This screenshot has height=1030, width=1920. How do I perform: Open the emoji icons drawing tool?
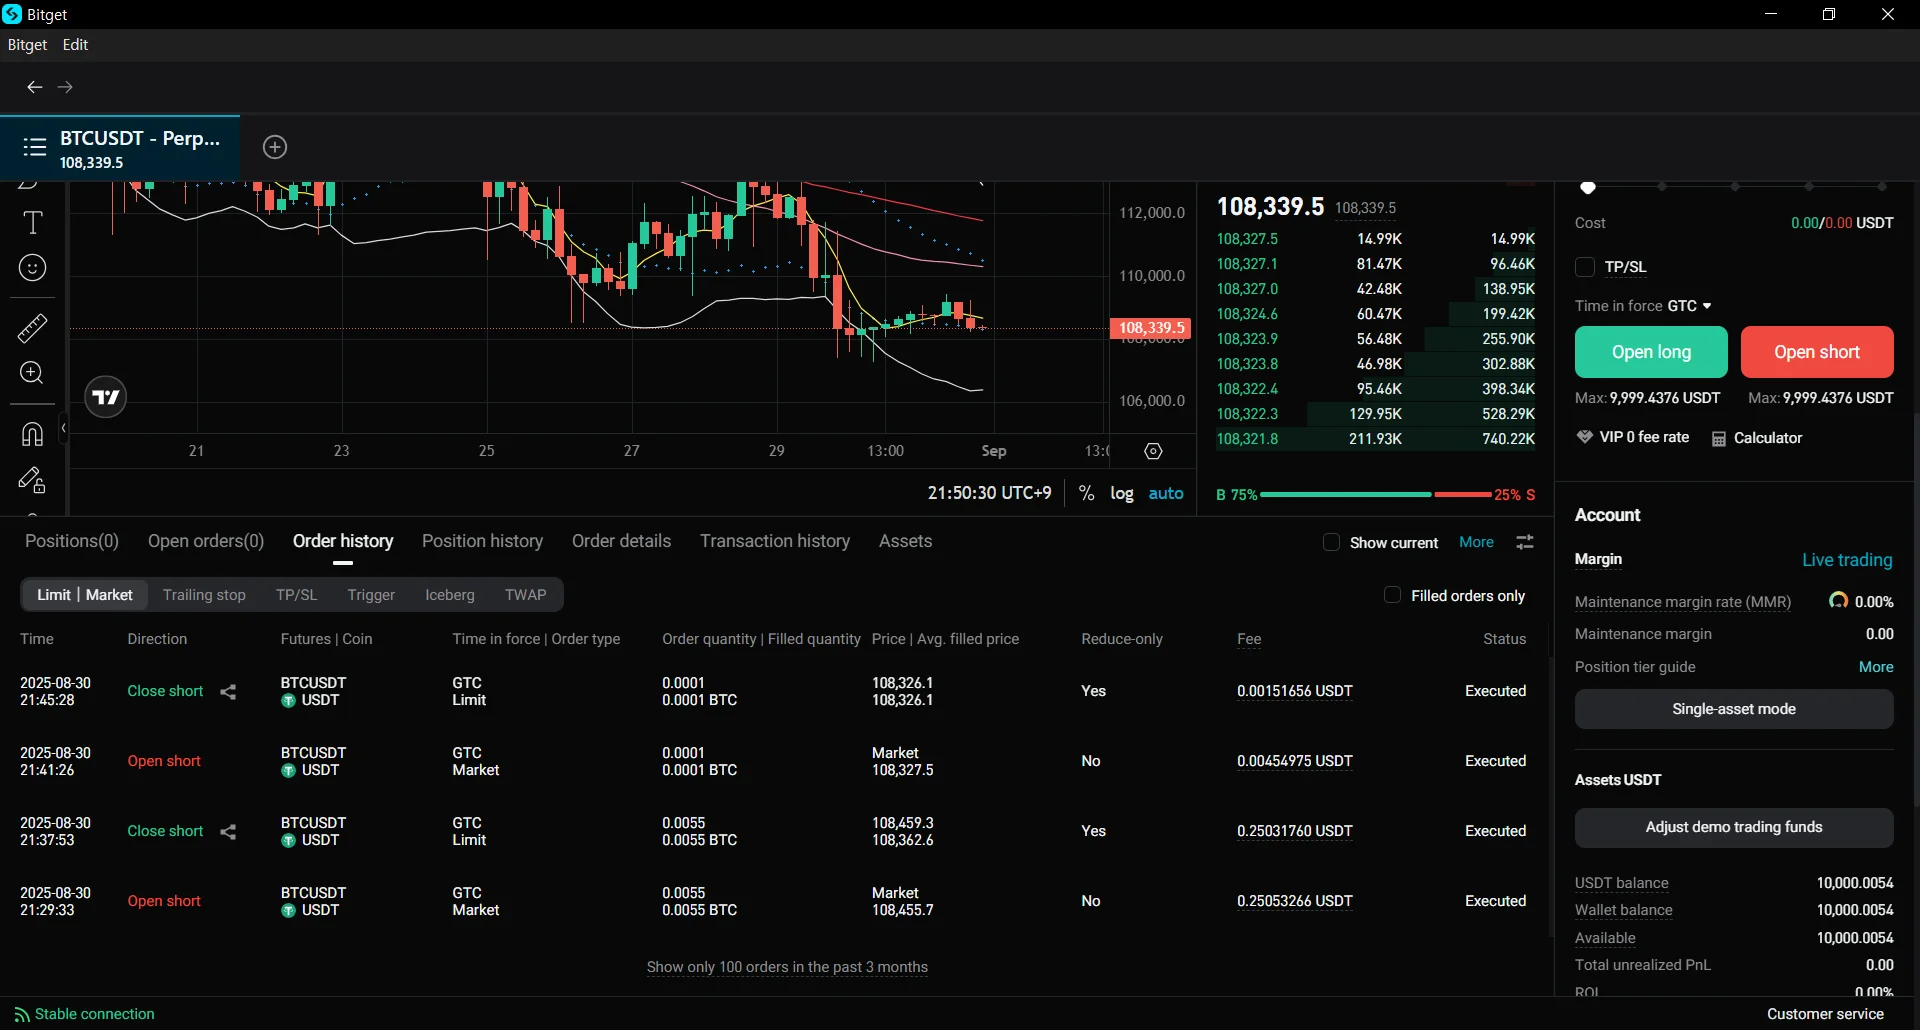coord(32,268)
